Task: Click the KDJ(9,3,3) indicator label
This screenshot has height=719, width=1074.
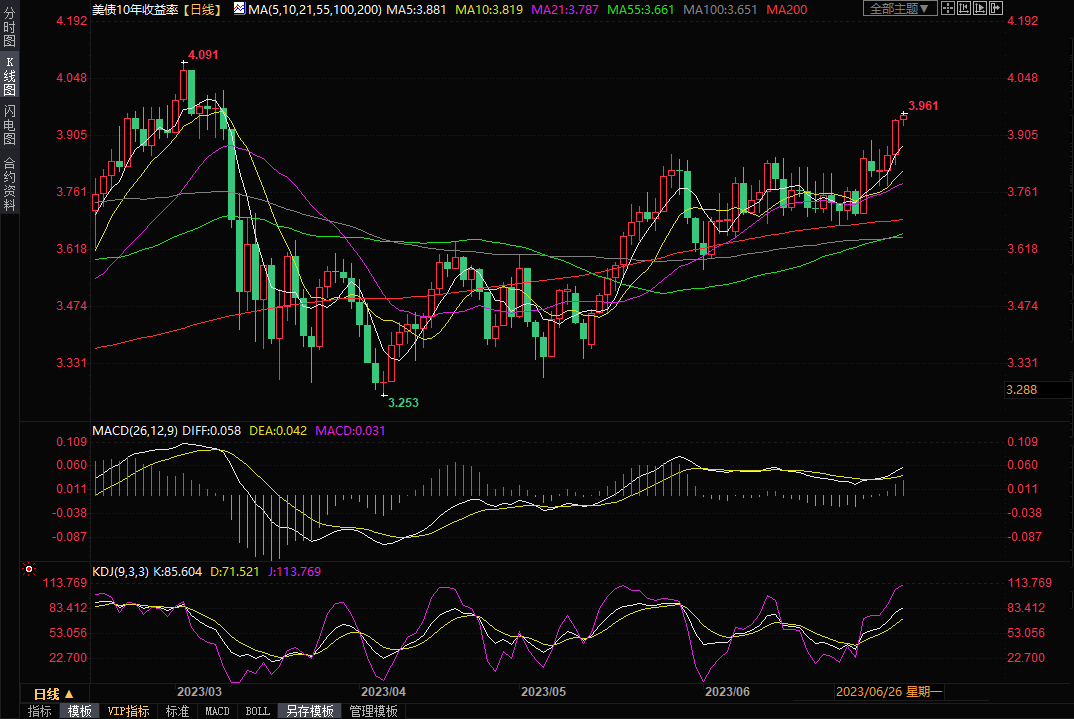Action: (119, 572)
